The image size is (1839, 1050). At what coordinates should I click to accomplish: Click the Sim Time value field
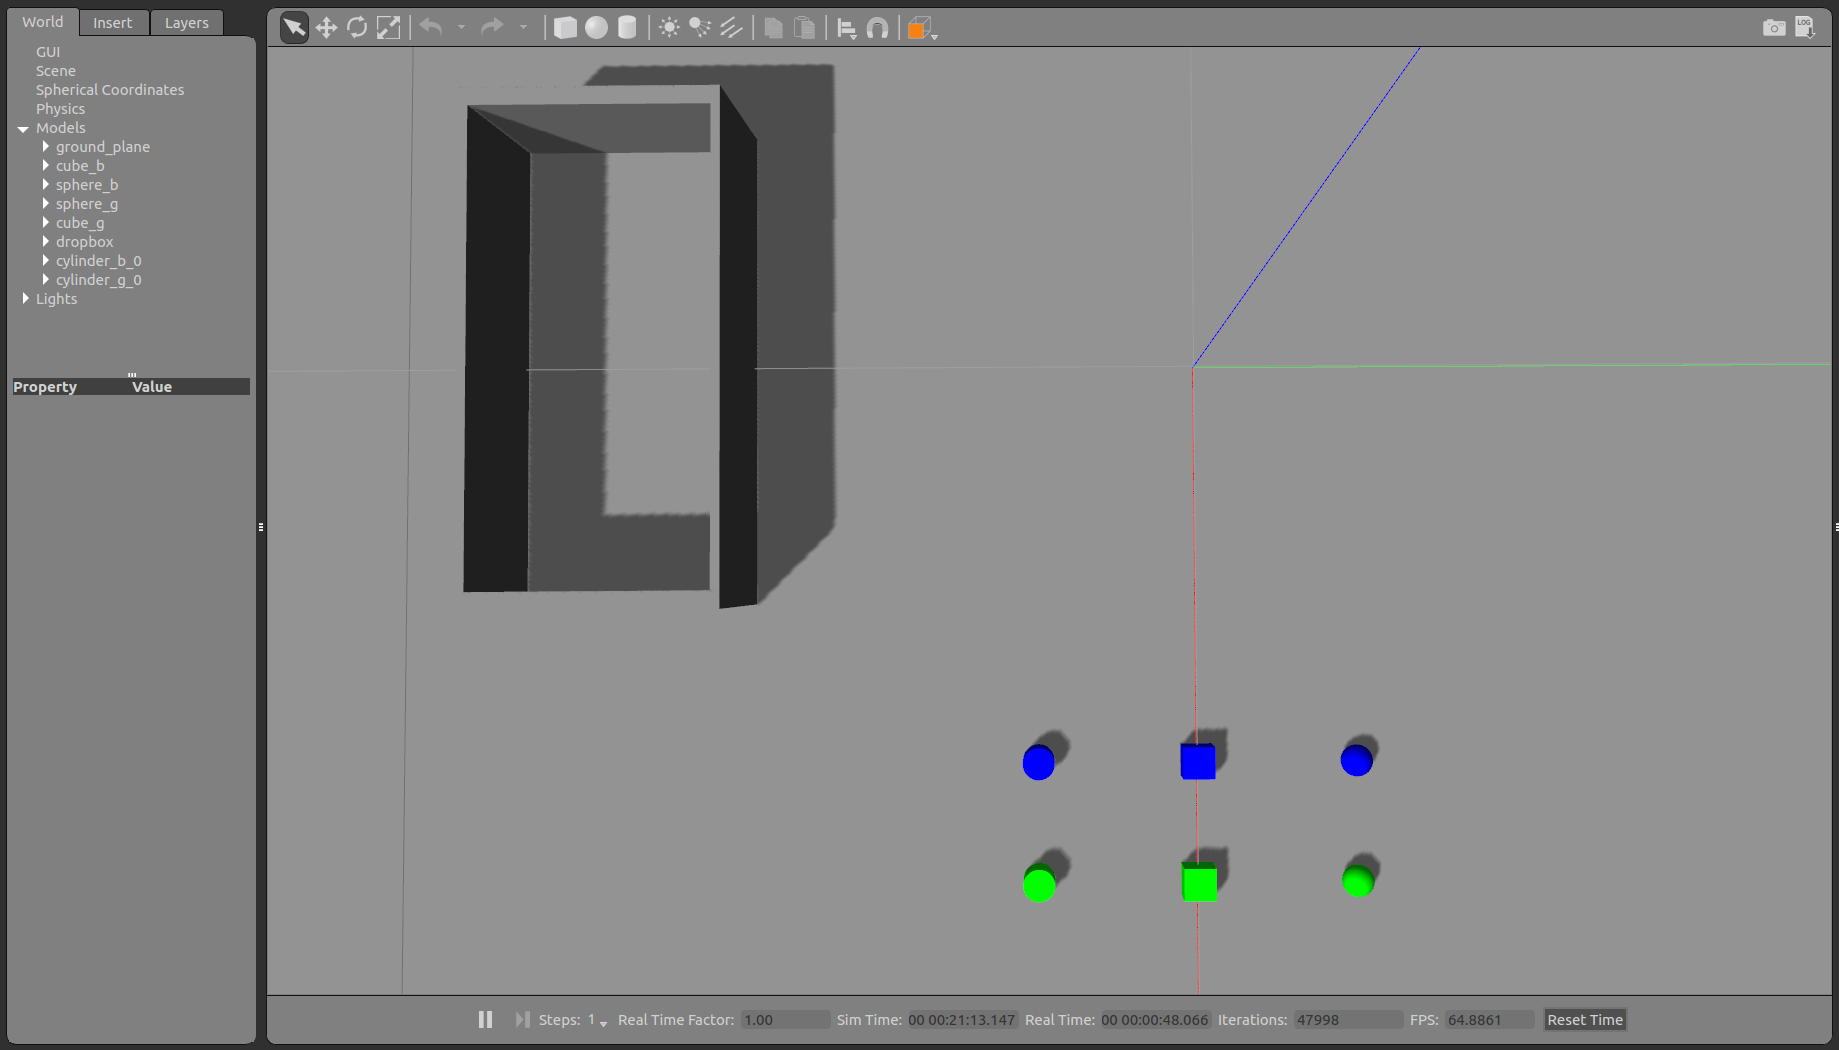coord(962,1020)
